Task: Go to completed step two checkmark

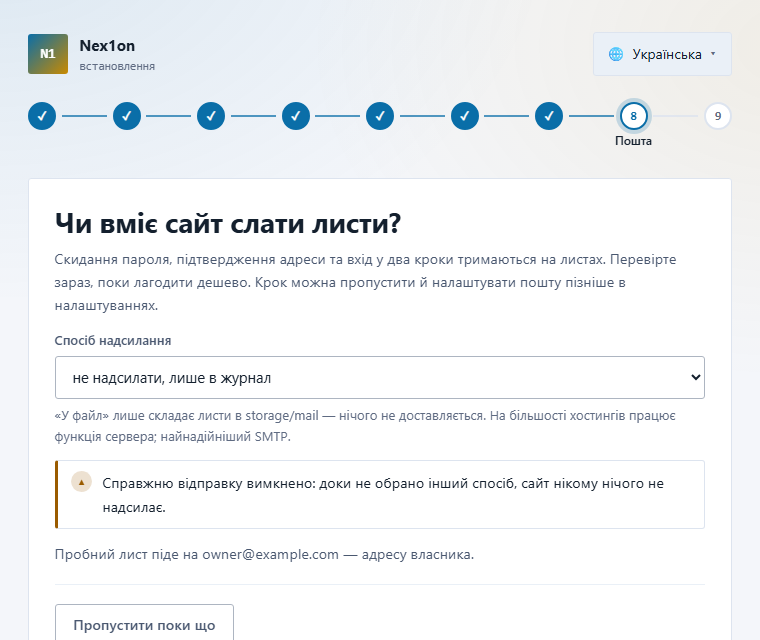Action: click(127, 116)
